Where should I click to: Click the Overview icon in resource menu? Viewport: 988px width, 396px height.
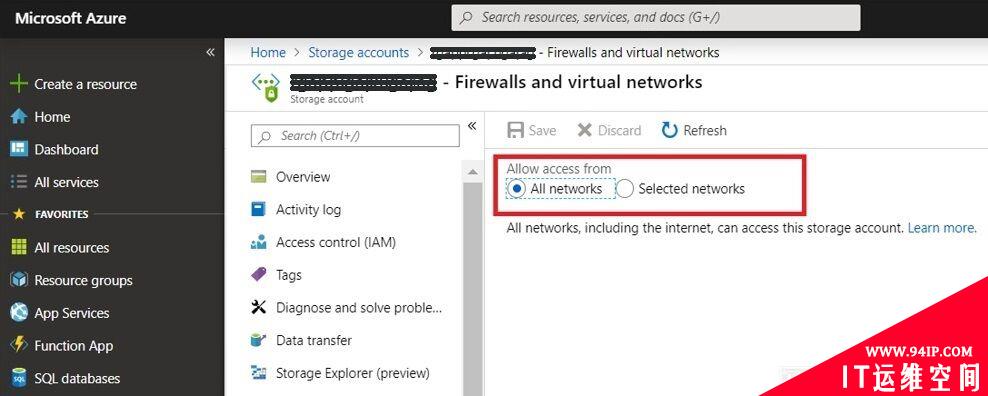point(258,177)
